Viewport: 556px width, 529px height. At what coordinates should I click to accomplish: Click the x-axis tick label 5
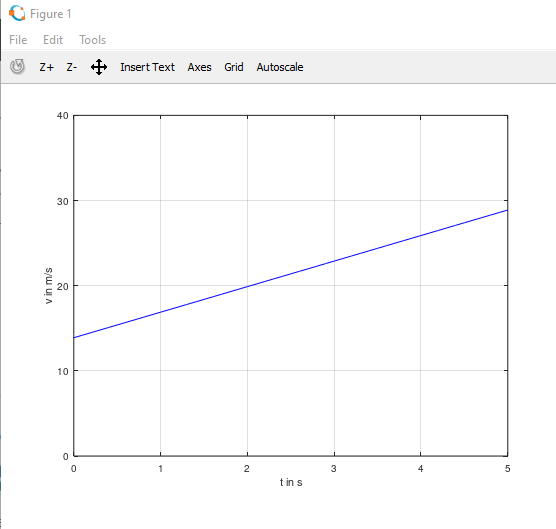[x=507, y=469]
